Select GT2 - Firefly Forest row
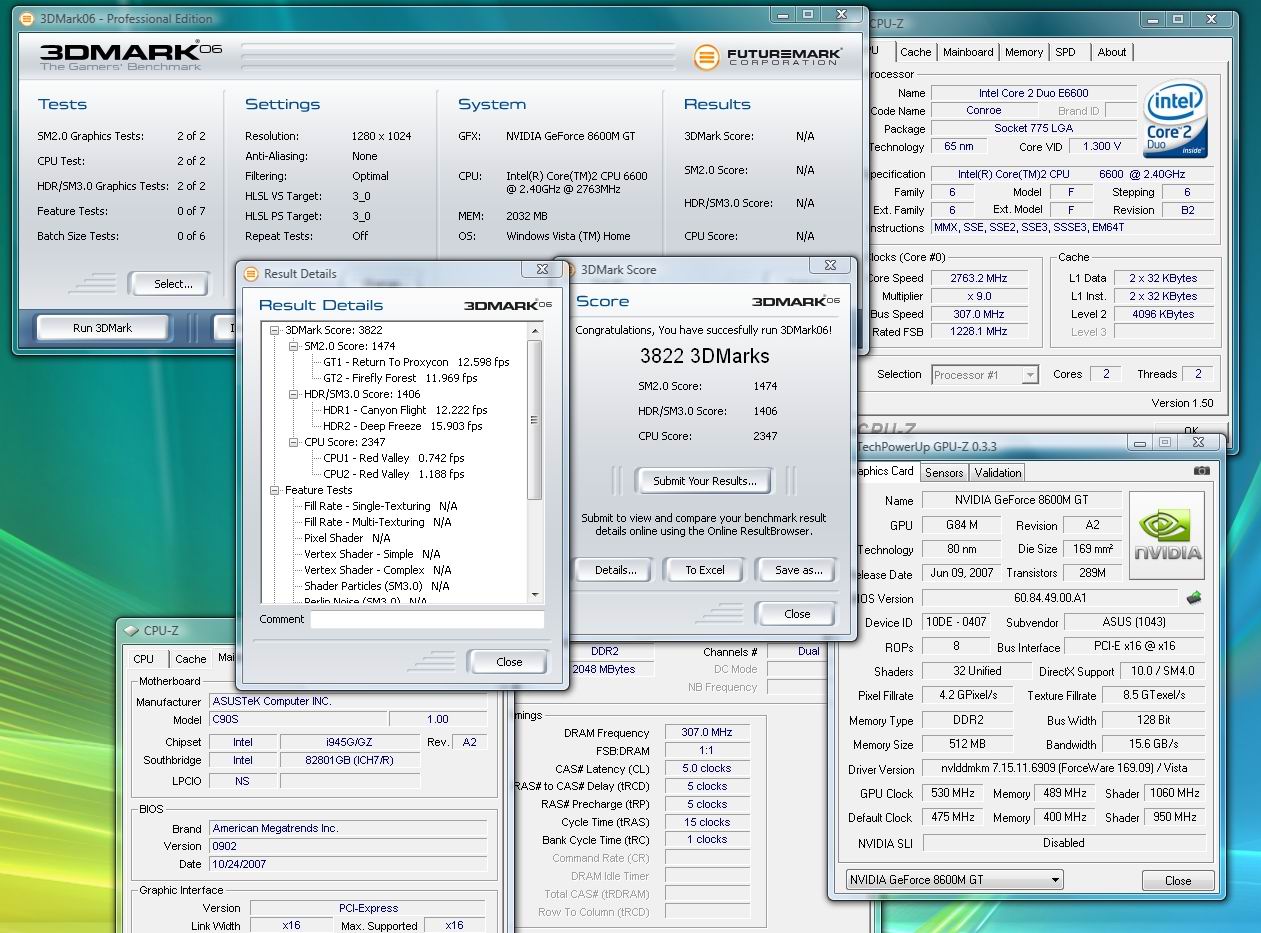 [x=400, y=378]
